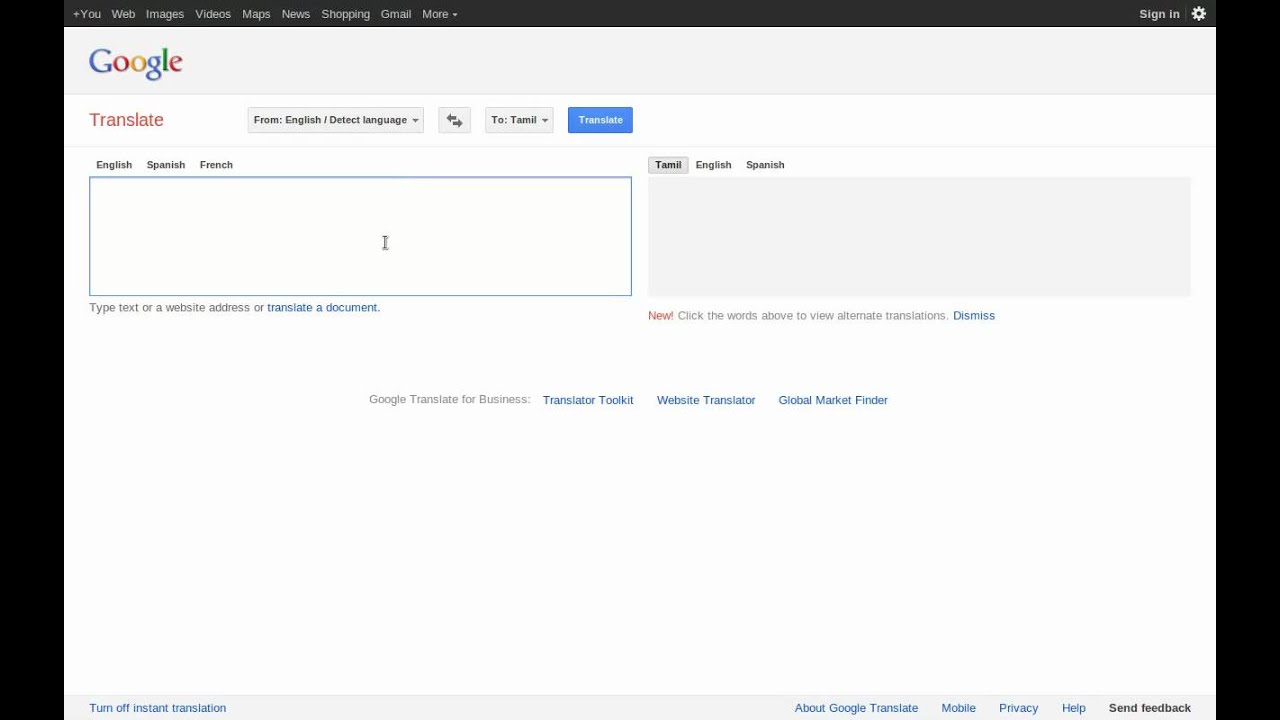Click the swap languages arrows icon
Viewport: 1280px width, 720px height.
click(x=454, y=120)
